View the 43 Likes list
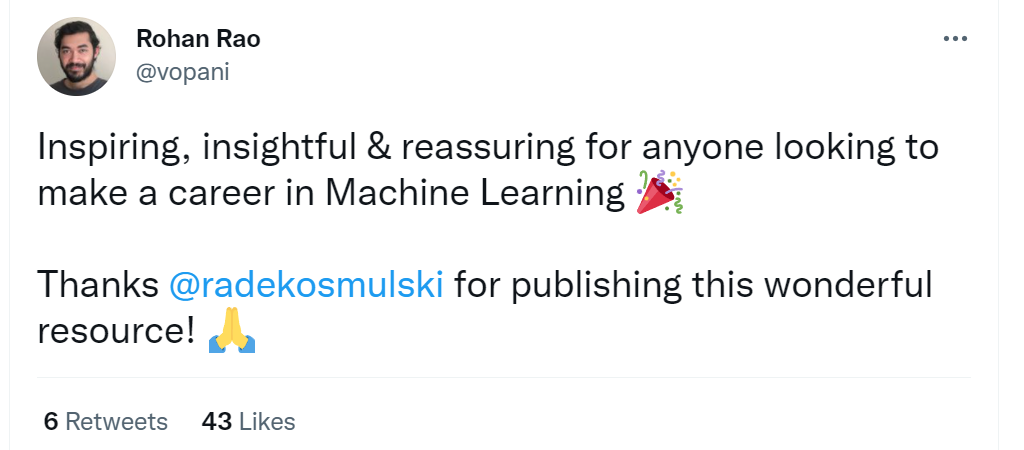 tap(248, 422)
